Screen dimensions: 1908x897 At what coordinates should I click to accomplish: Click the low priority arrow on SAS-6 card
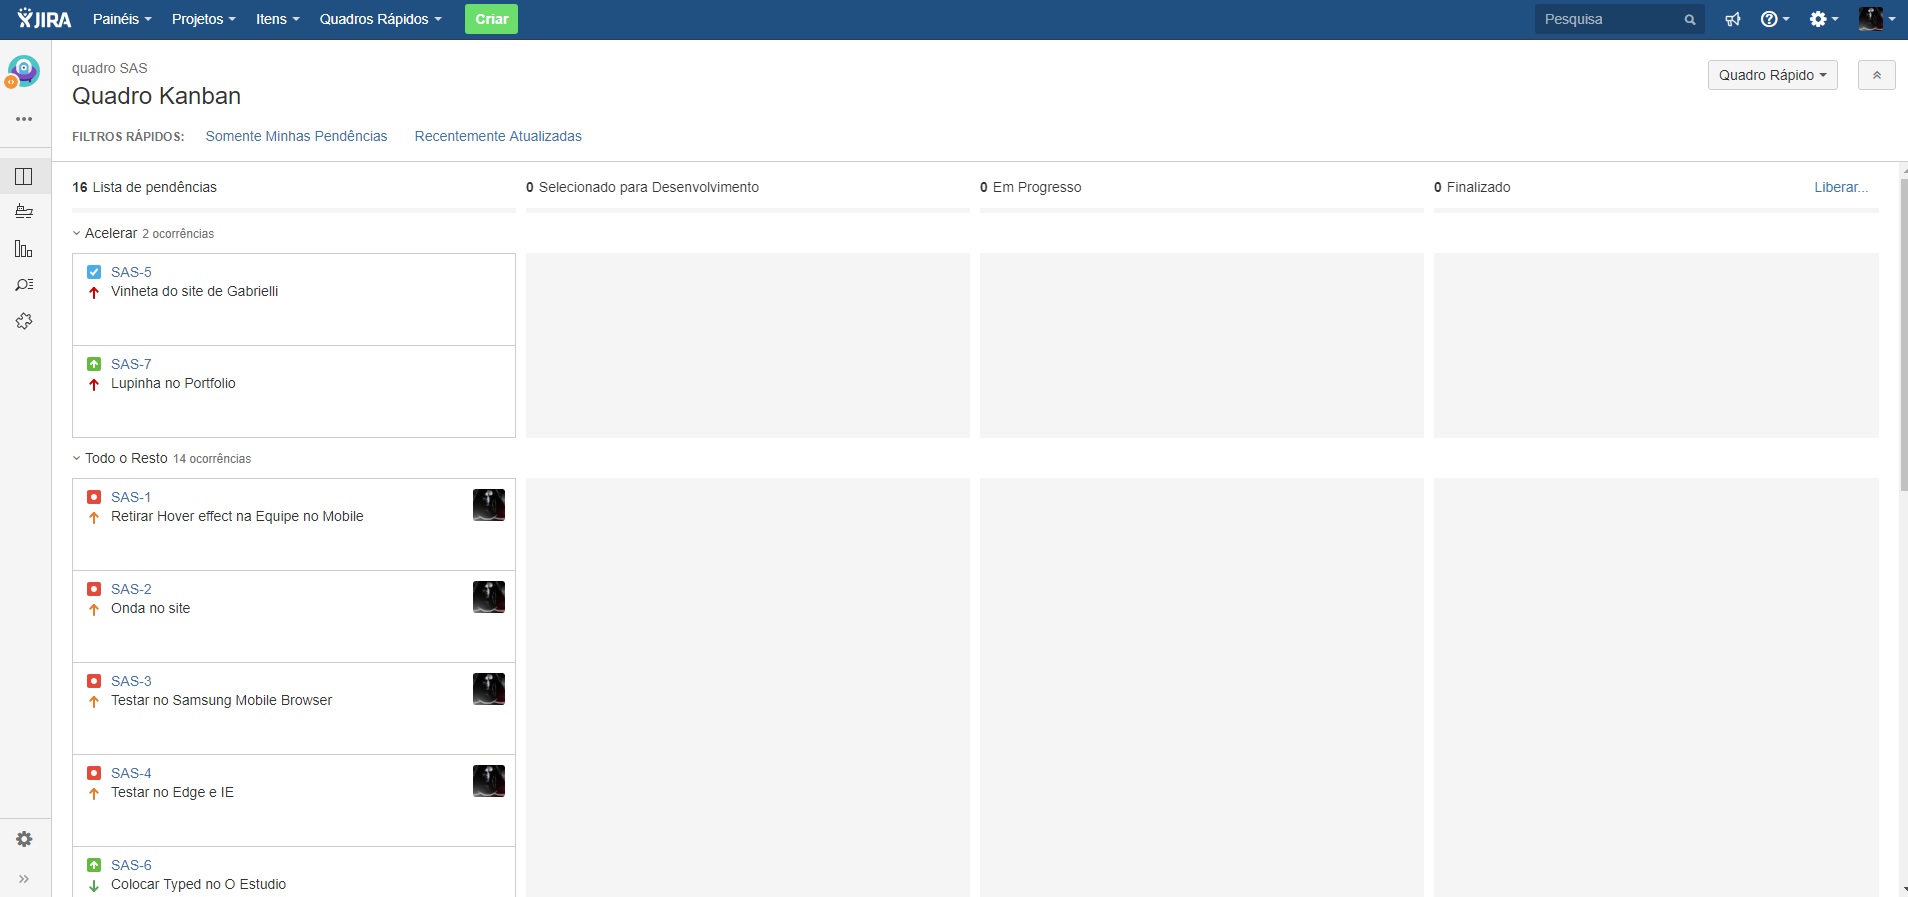click(94, 885)
